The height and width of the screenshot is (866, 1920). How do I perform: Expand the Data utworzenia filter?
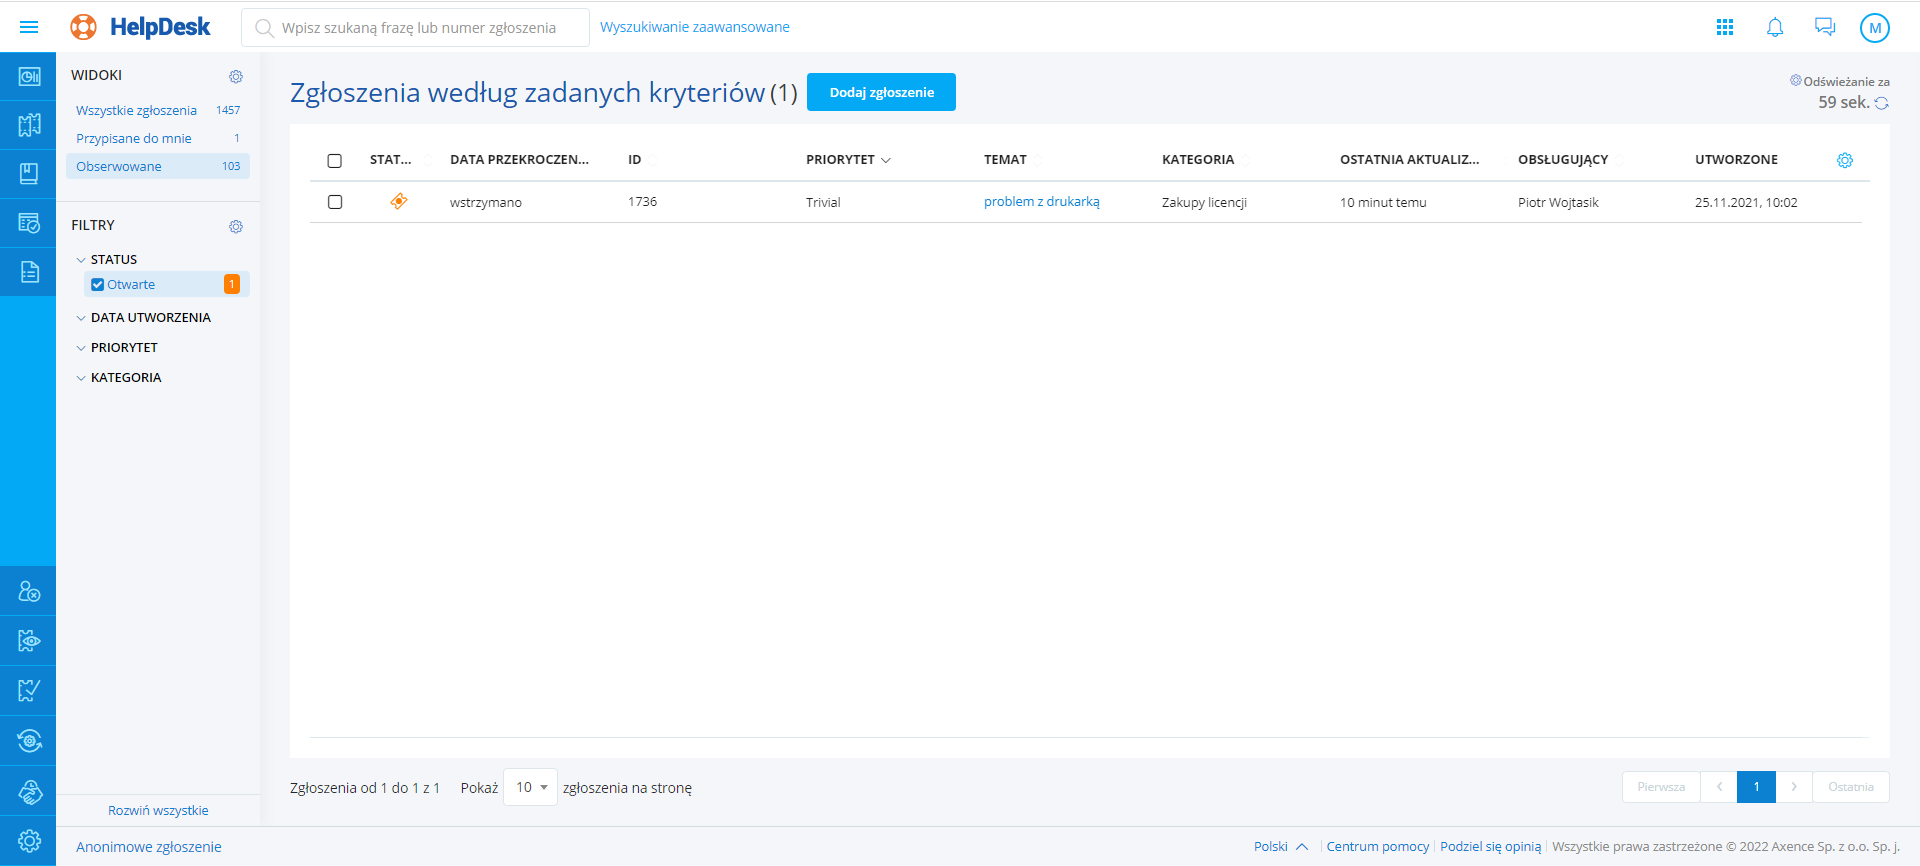[150, 318]
